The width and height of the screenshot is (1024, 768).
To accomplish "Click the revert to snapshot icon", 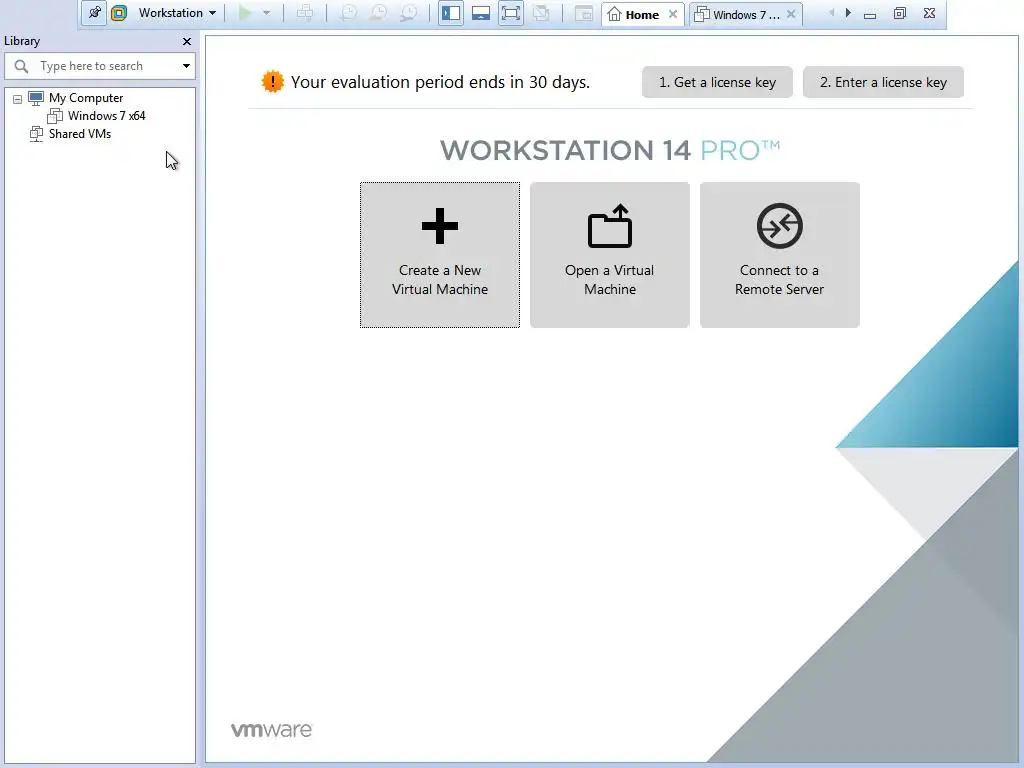I will pyautogui.click(x=379, y=13).
